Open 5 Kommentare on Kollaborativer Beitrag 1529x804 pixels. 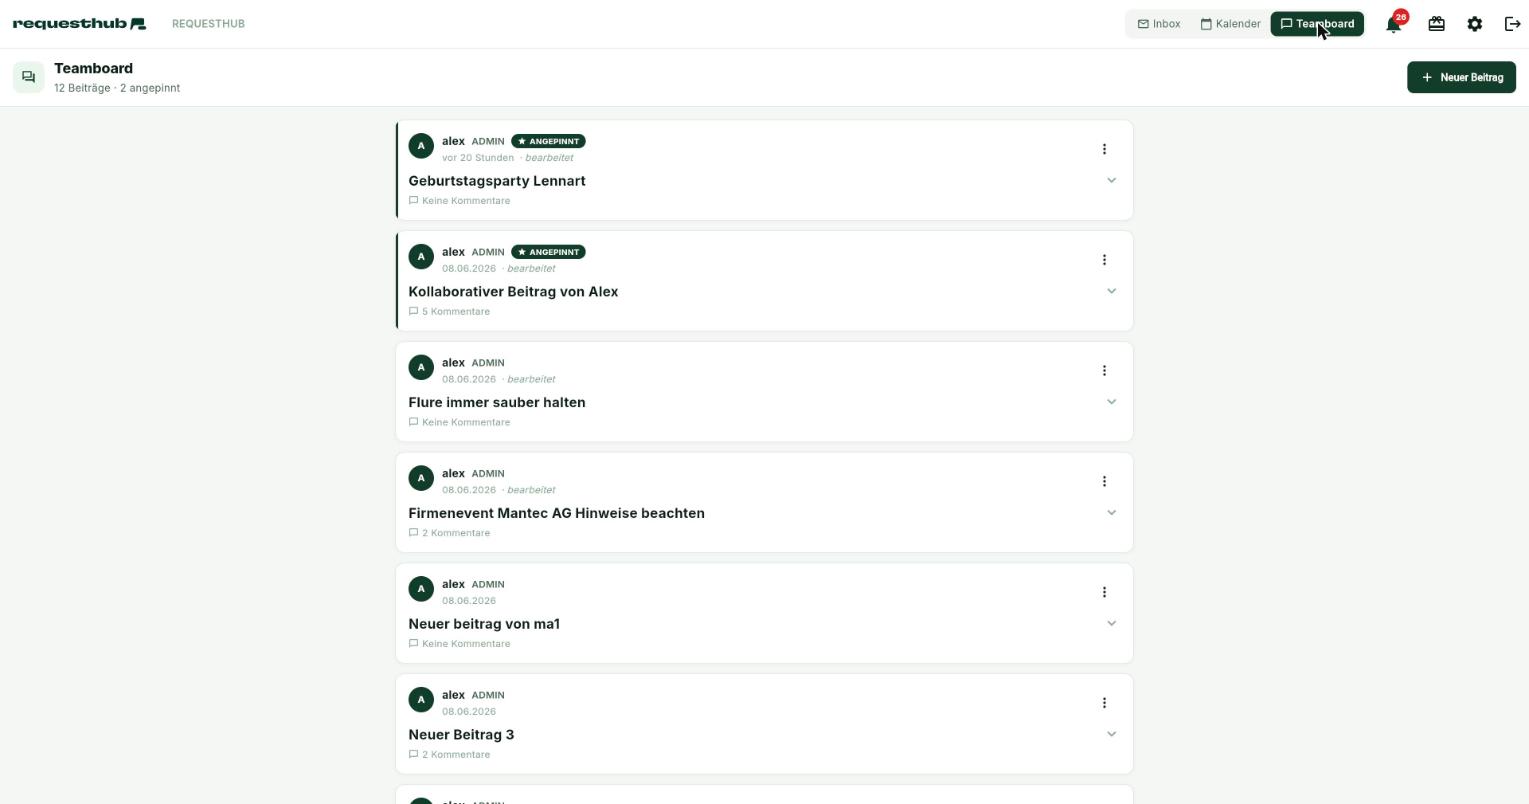(449, 312)
